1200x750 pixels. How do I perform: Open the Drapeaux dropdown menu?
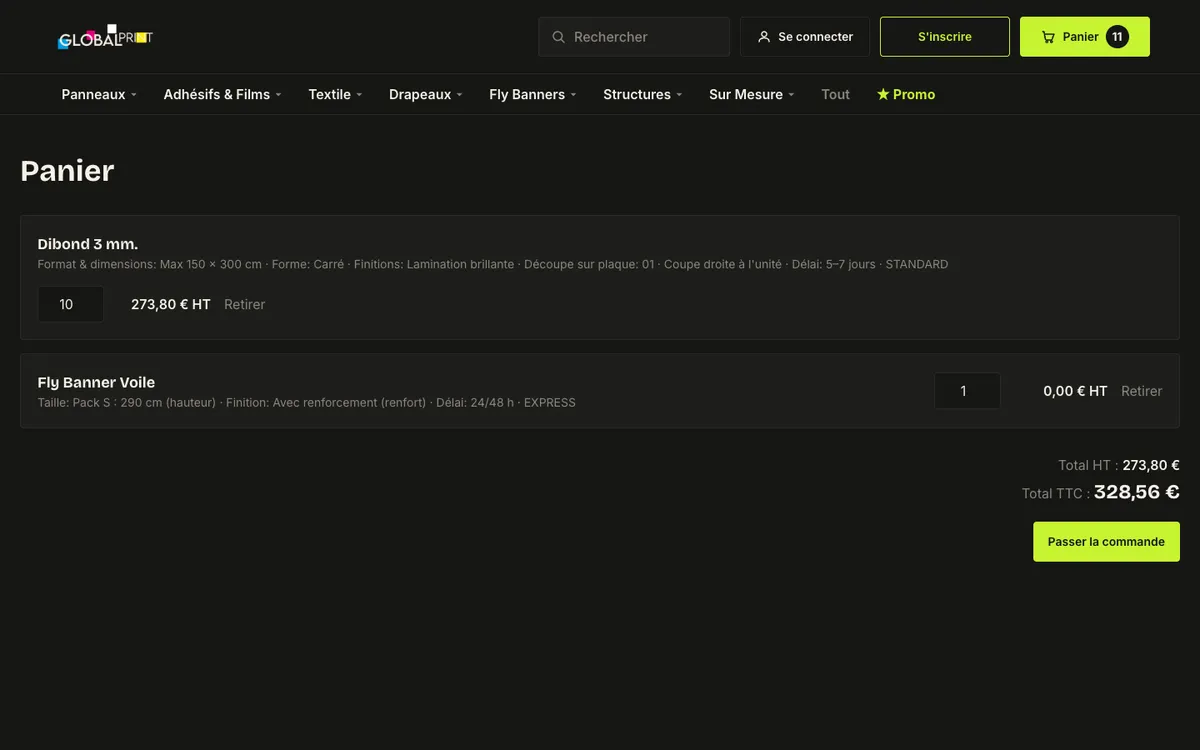click(x=426, y=94)
